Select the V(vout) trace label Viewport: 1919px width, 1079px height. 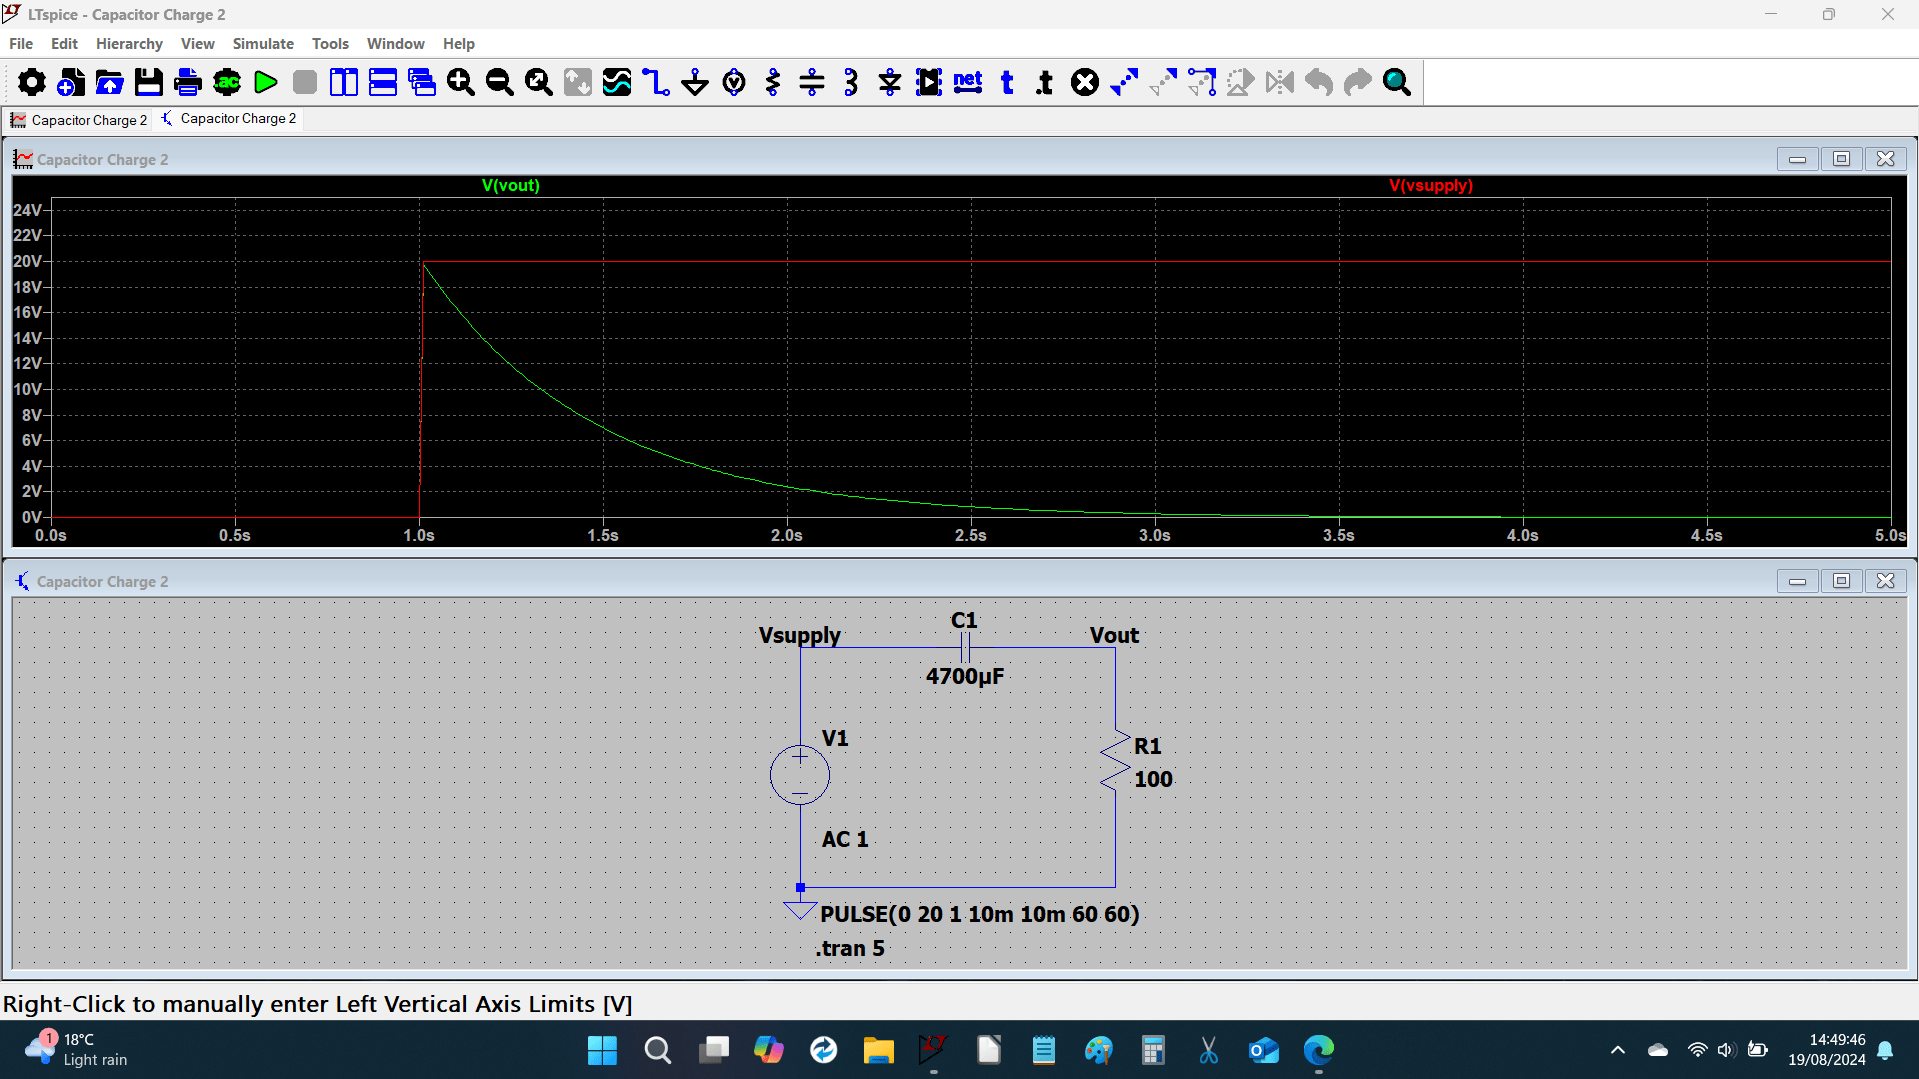pos(510,185)
